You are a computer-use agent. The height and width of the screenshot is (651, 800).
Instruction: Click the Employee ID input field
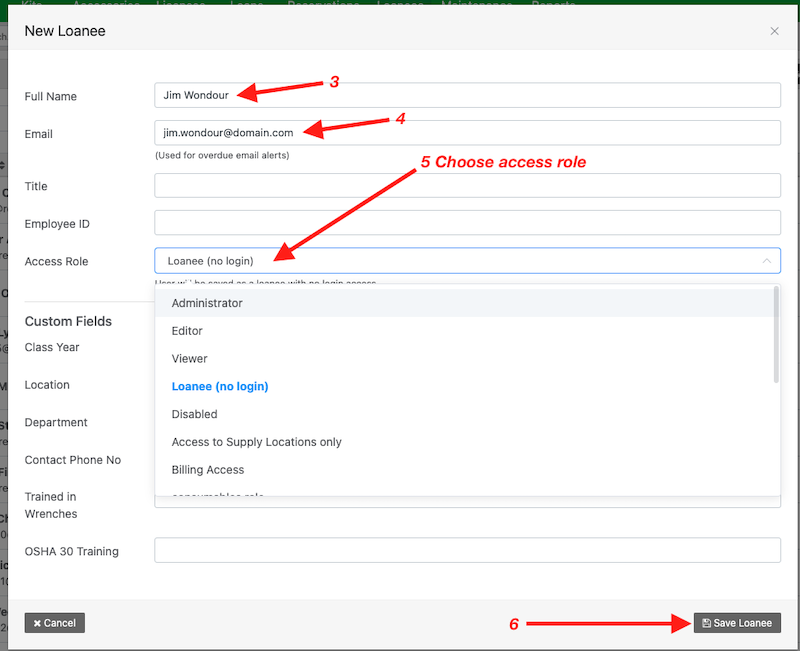tap(467, 222)
